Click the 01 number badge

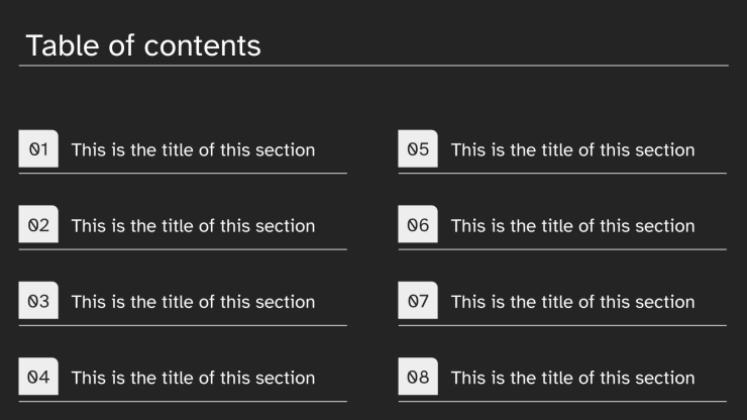[x=38, y=150]
